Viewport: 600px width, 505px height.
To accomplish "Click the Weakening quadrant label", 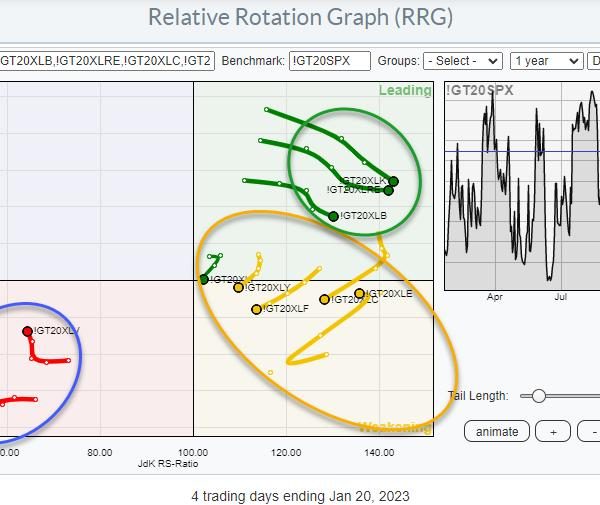I will [x=396, y=427].
